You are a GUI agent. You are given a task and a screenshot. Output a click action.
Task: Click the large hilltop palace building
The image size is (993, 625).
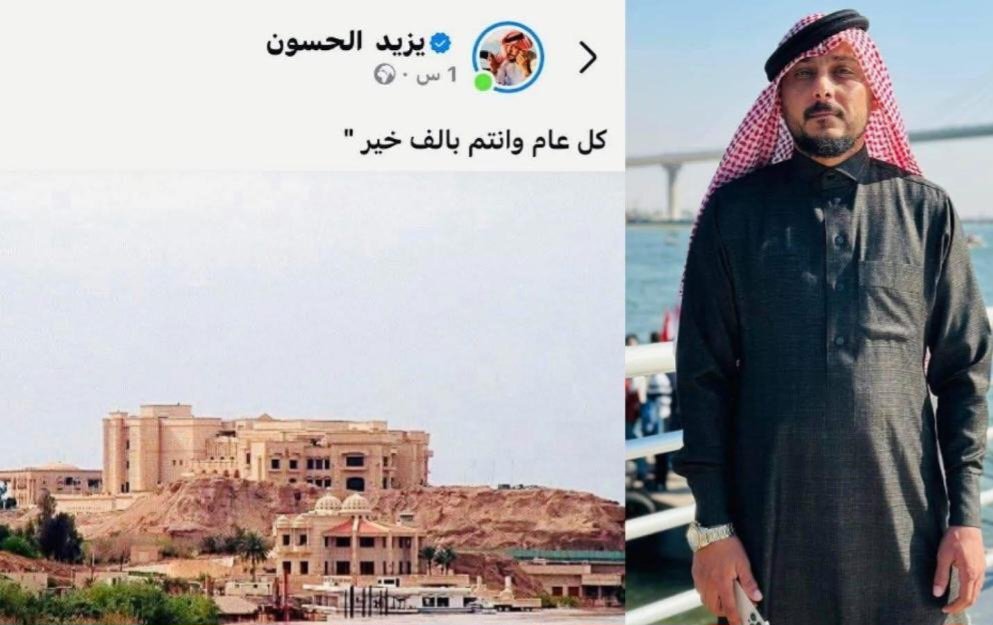point(266,448)
